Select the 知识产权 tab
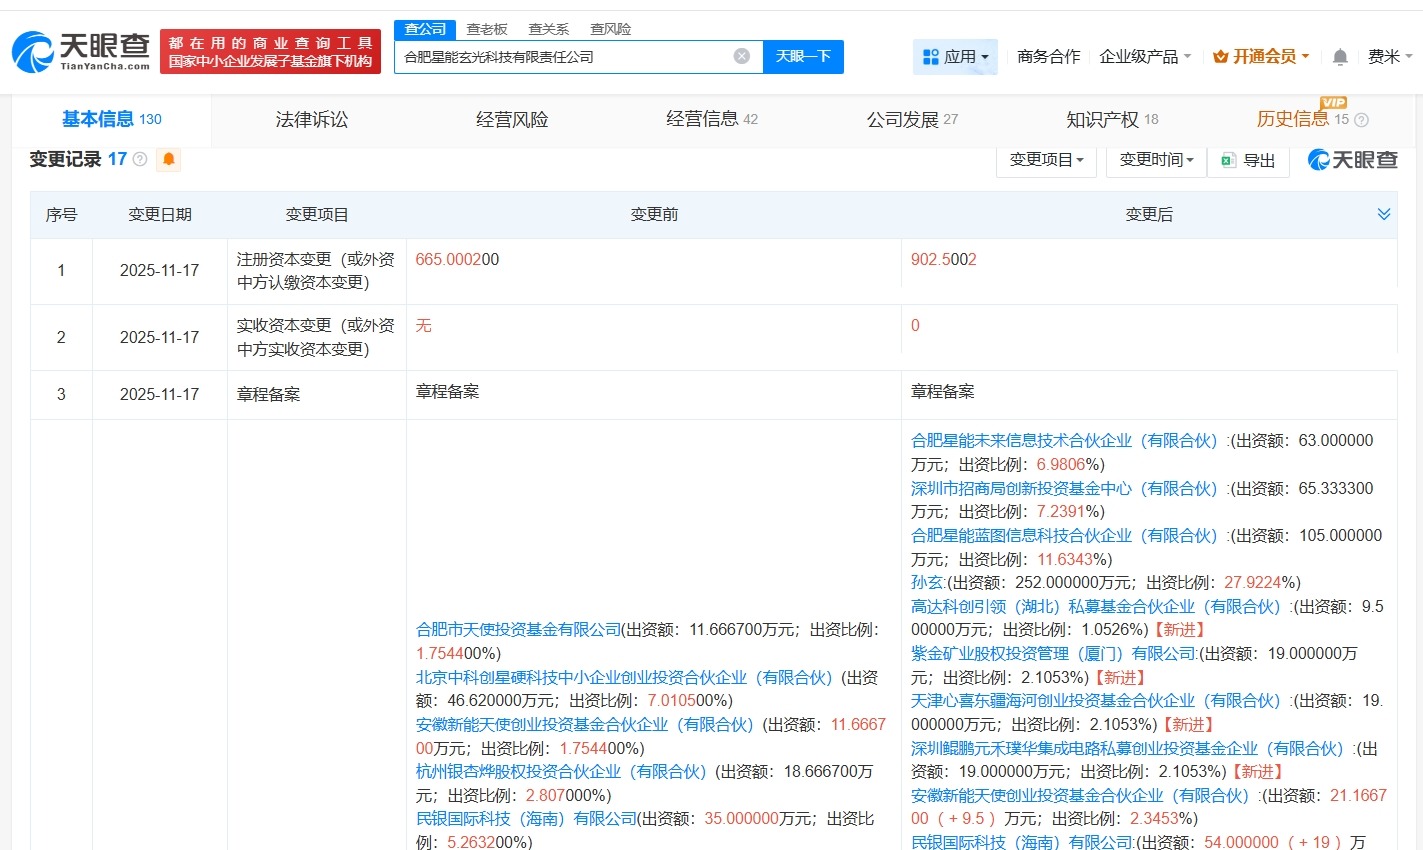1423x850 pixels. (1103, 118)
